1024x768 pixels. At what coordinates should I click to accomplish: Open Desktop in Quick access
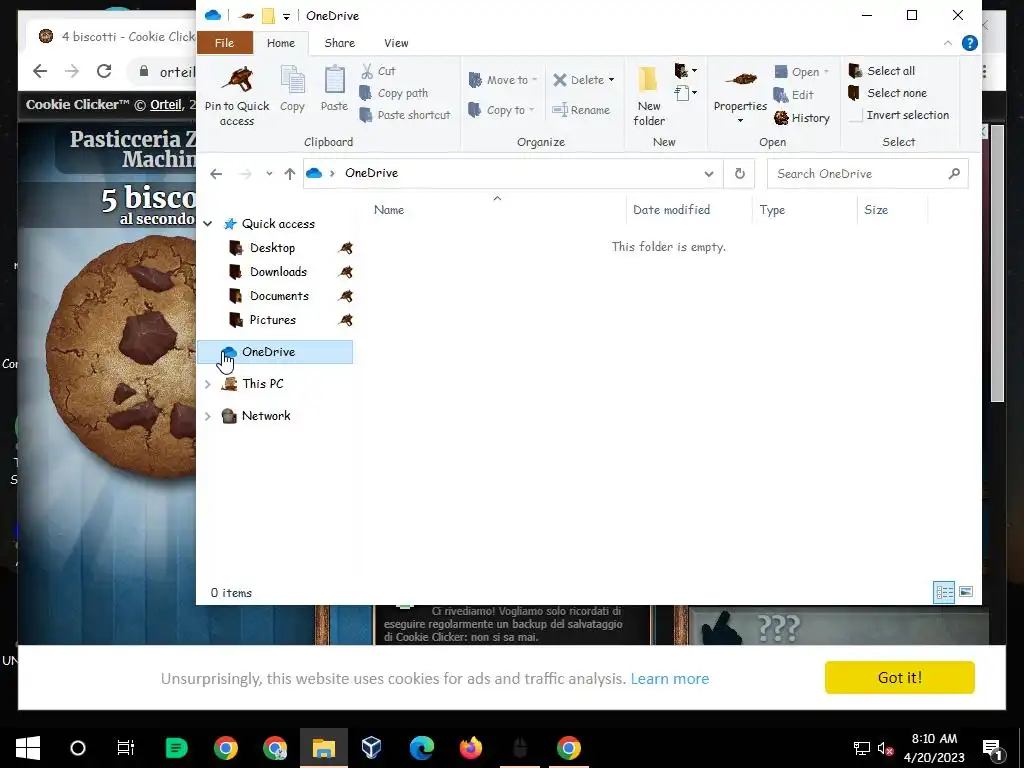(272, 248)
